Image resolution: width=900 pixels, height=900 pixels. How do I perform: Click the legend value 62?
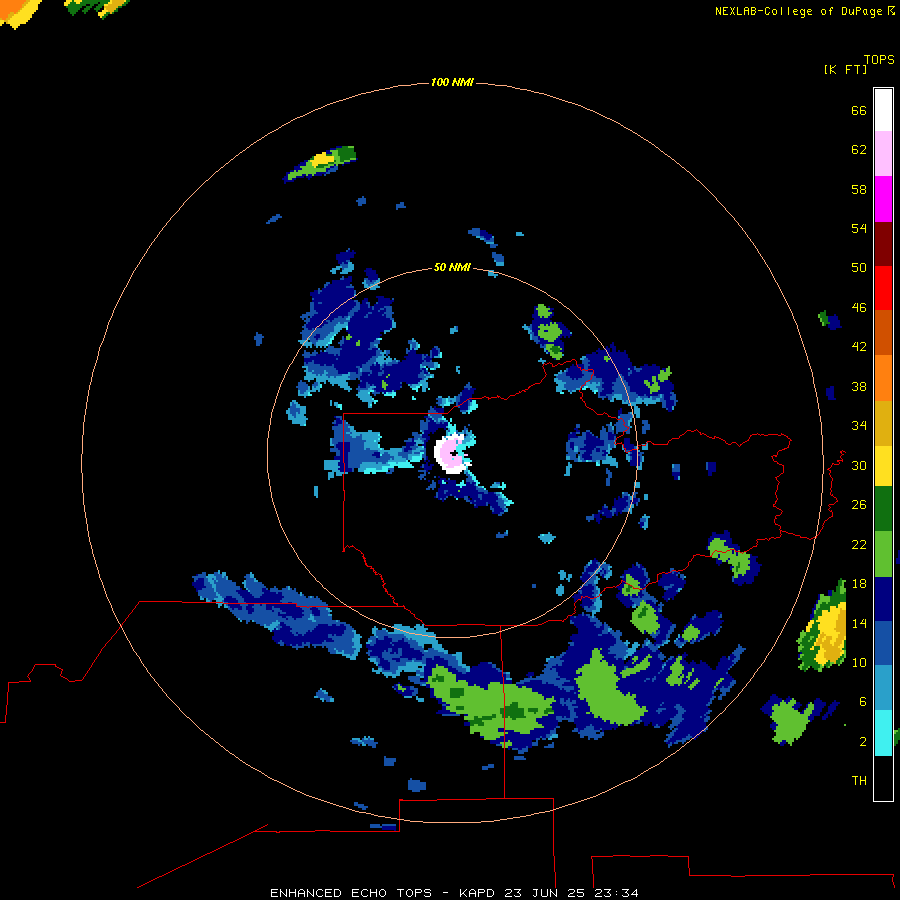click(x=859, y=150)
